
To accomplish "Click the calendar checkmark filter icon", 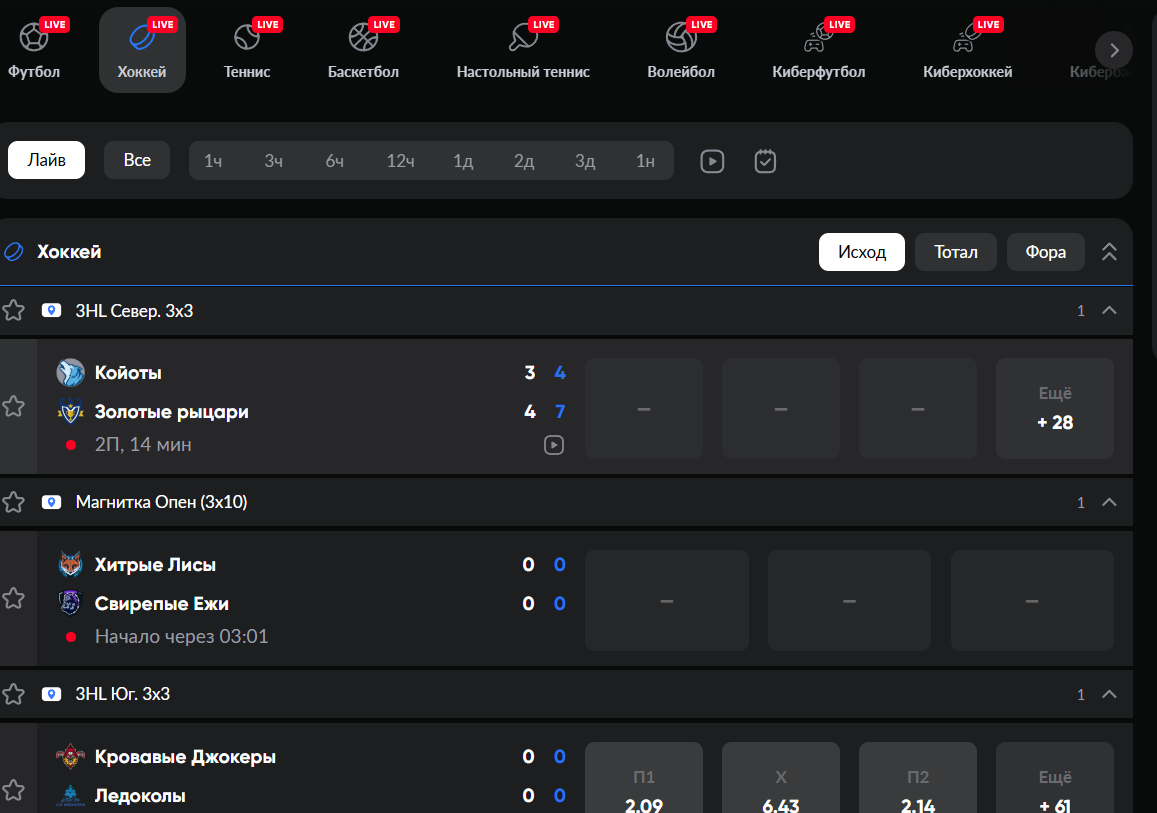I will coord(765,161).
